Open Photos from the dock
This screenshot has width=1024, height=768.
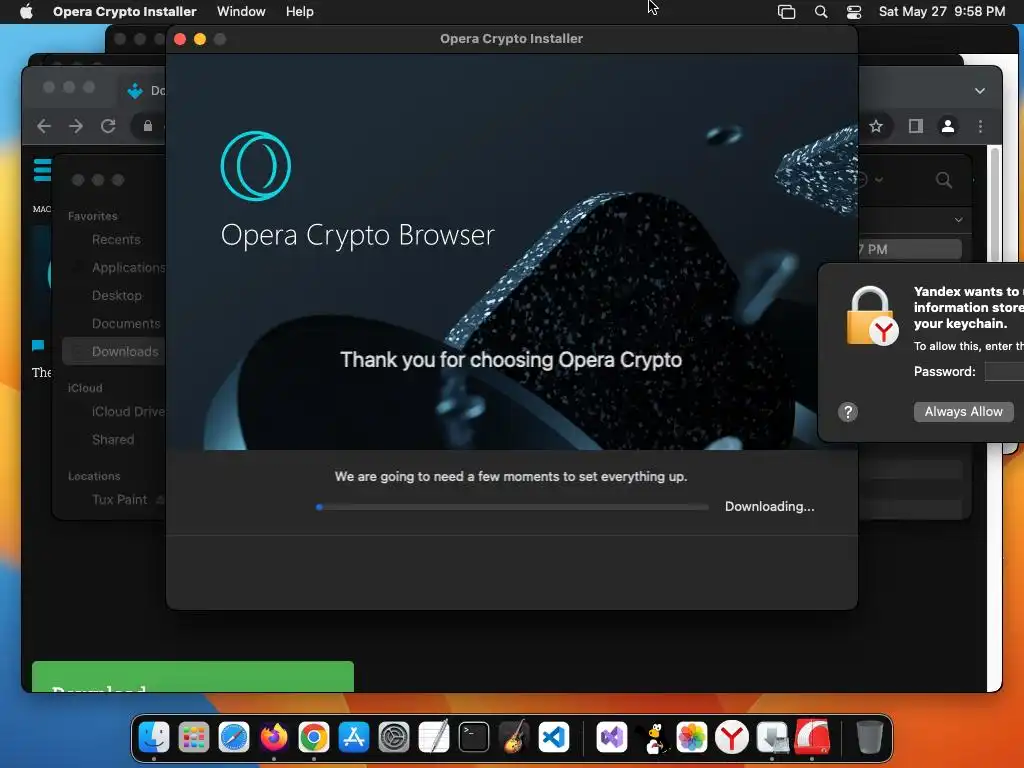tap(692, 737)
